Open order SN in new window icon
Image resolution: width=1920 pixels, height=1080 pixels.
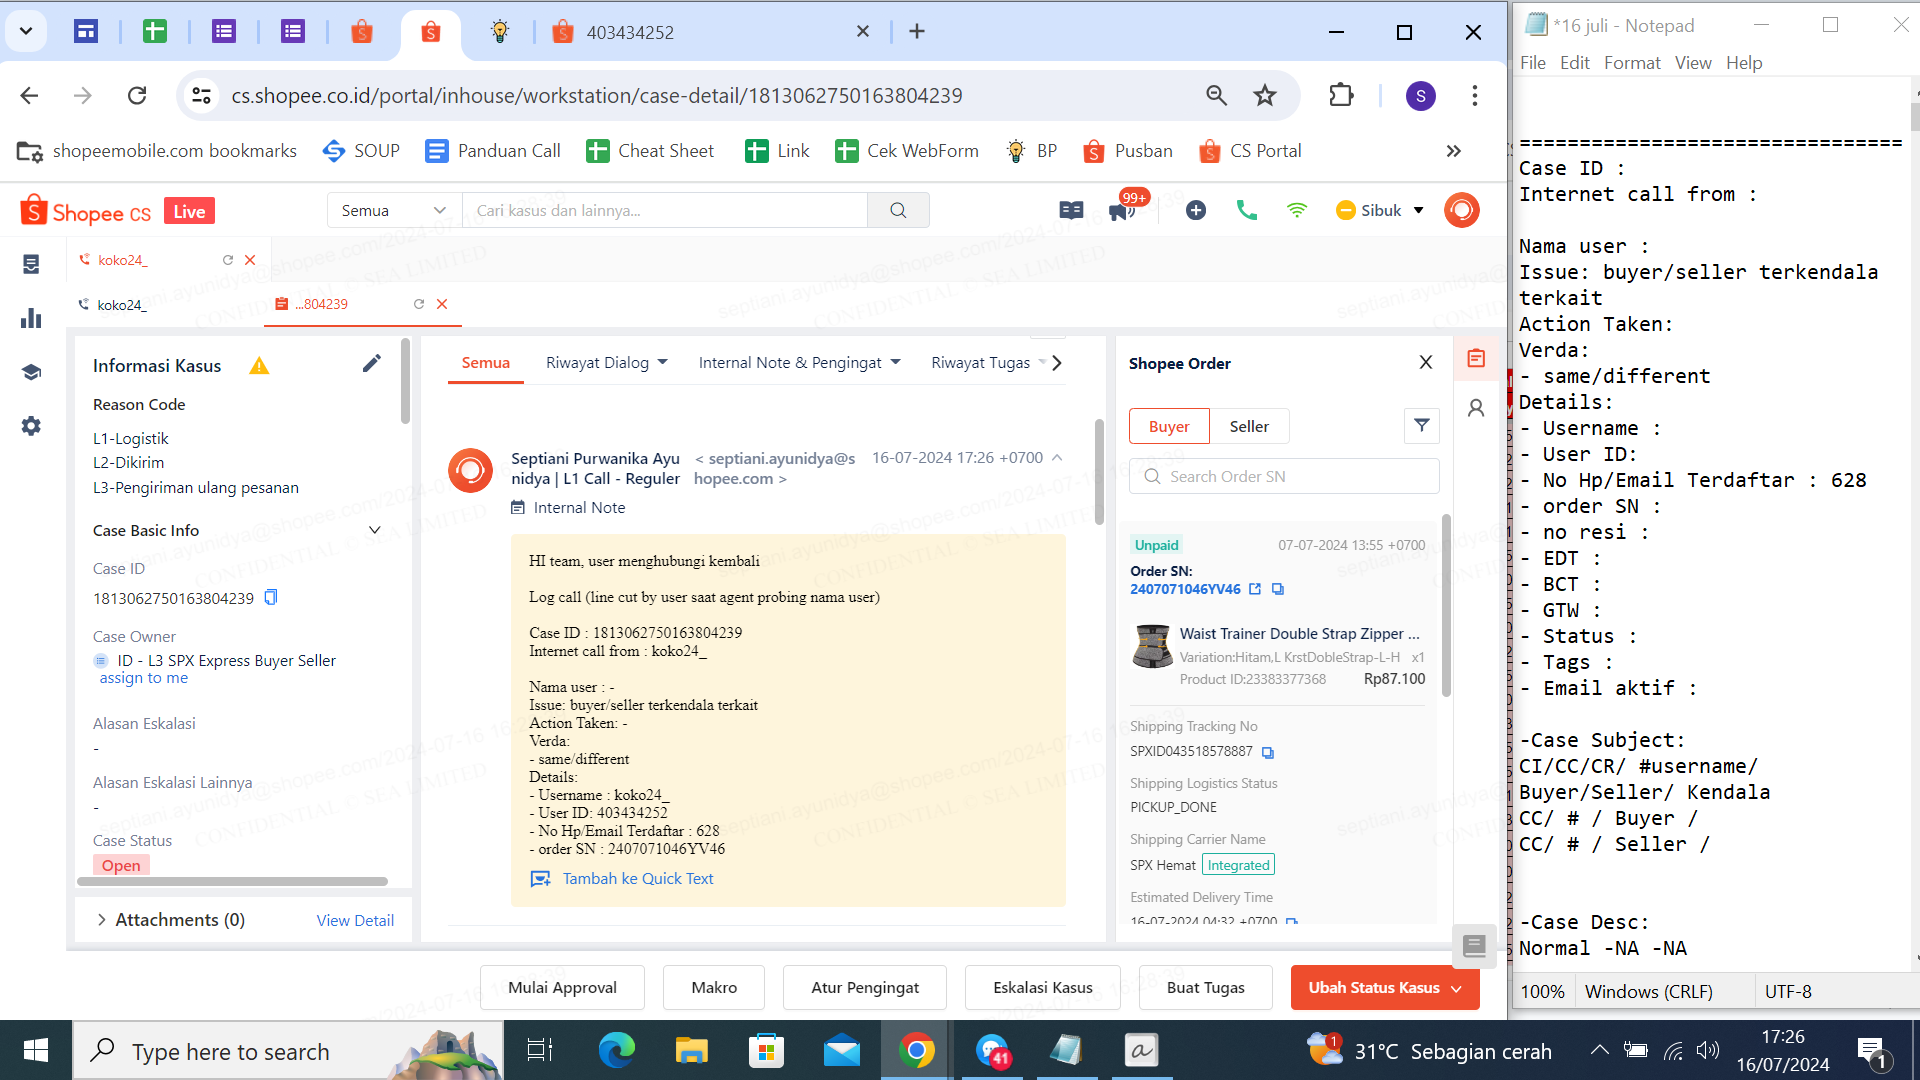(x=1255, y=589)
